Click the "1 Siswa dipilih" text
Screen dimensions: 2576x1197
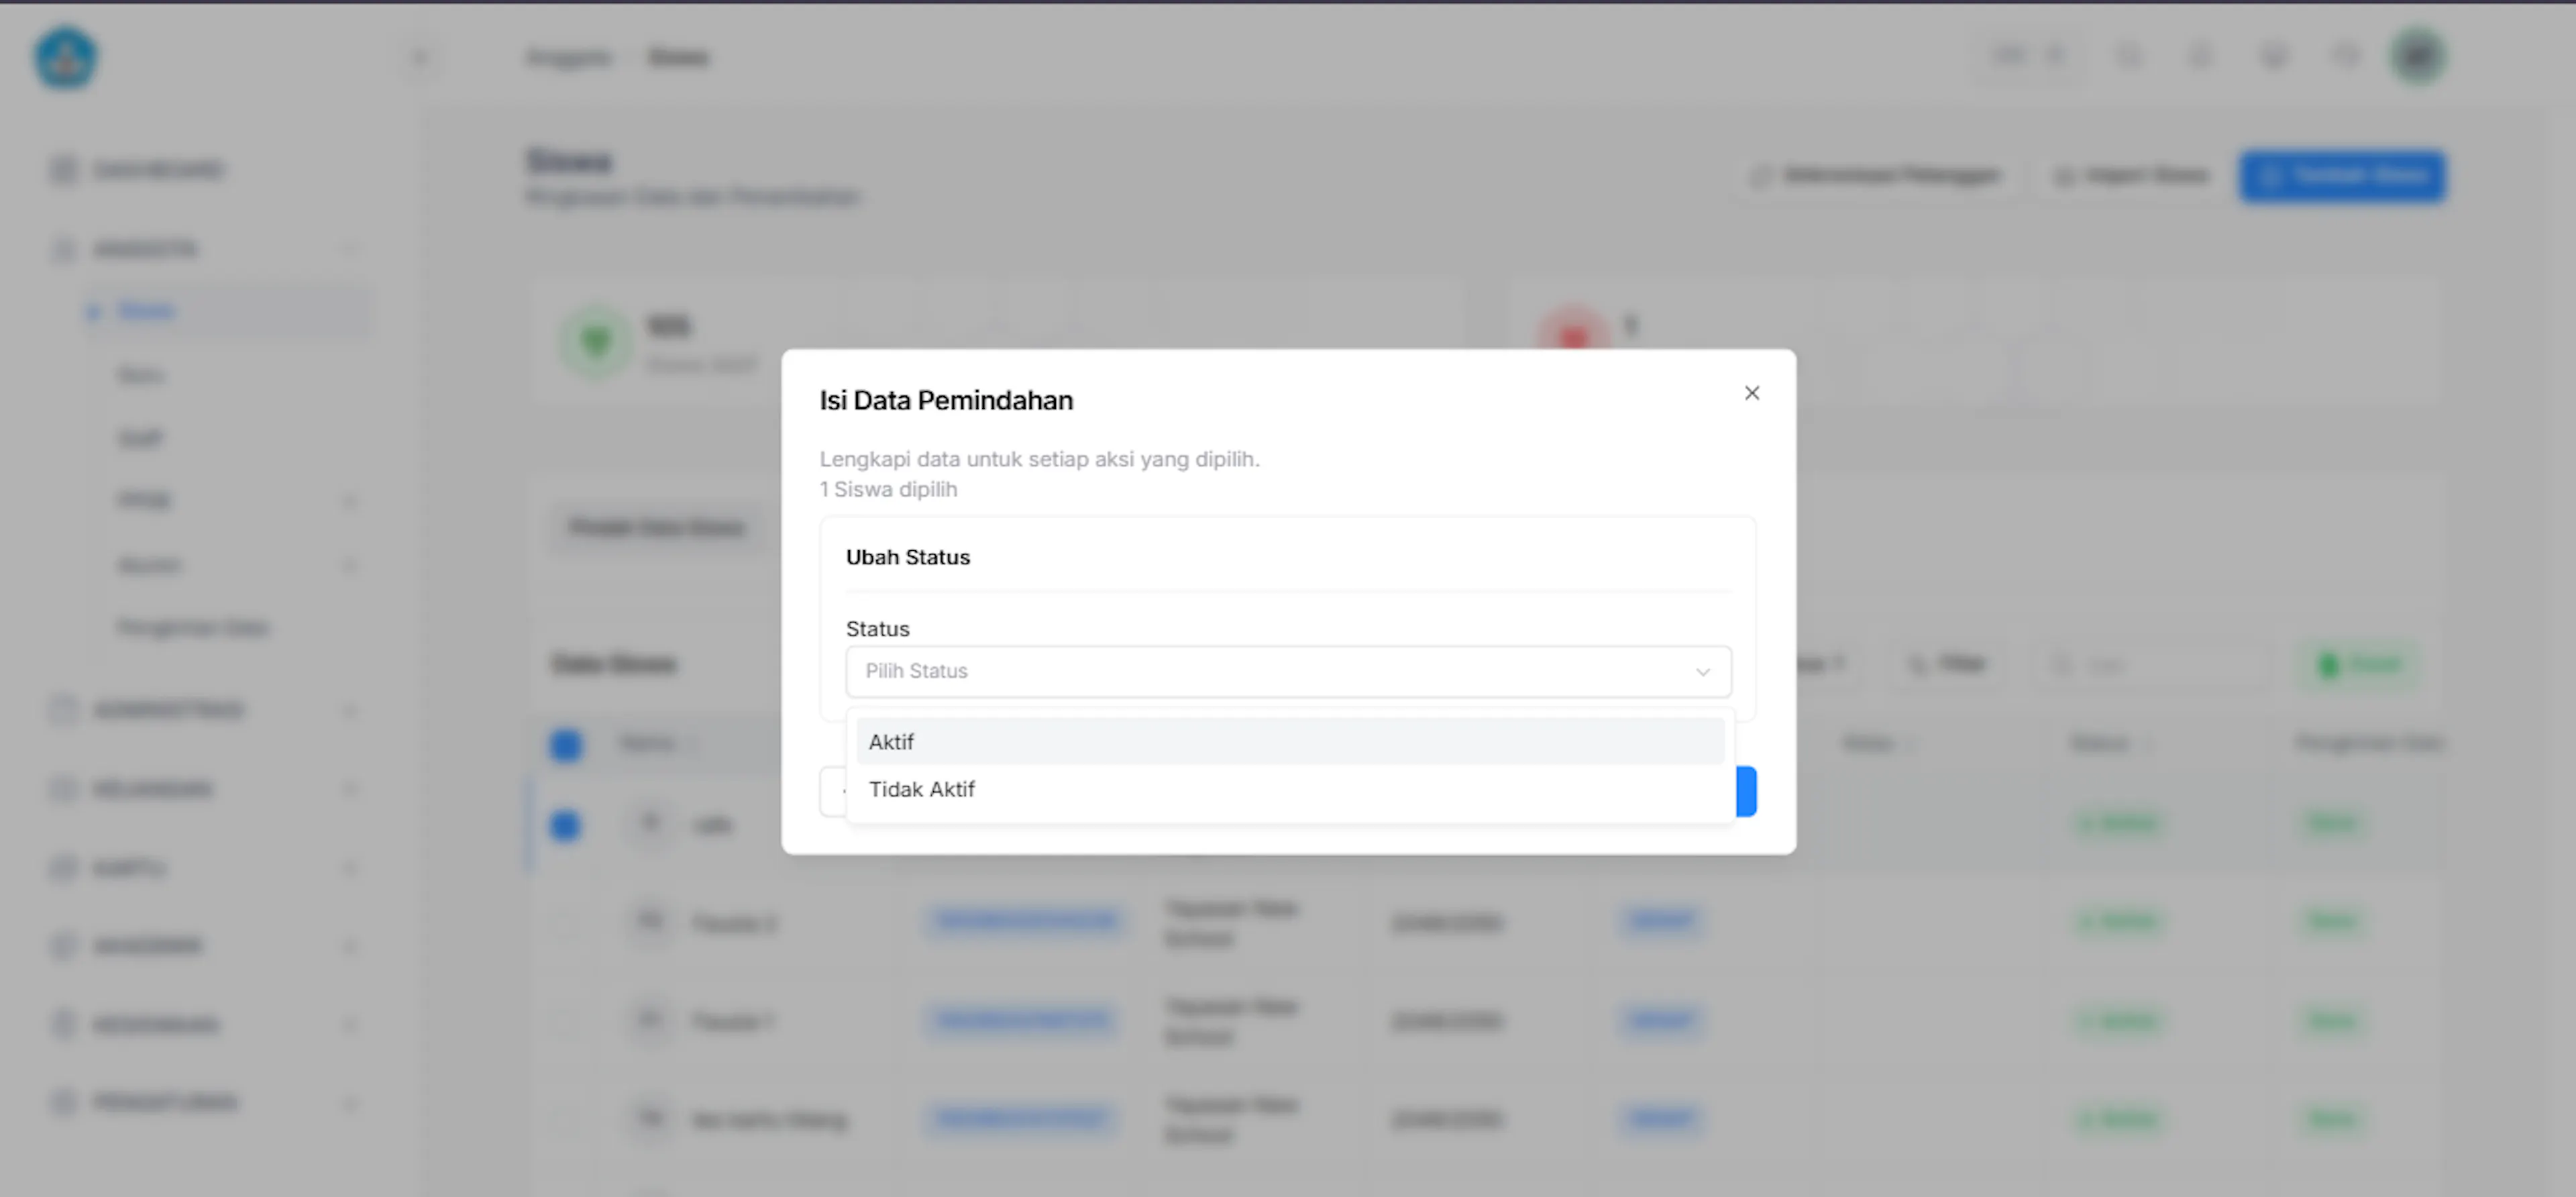pos(888,489)
